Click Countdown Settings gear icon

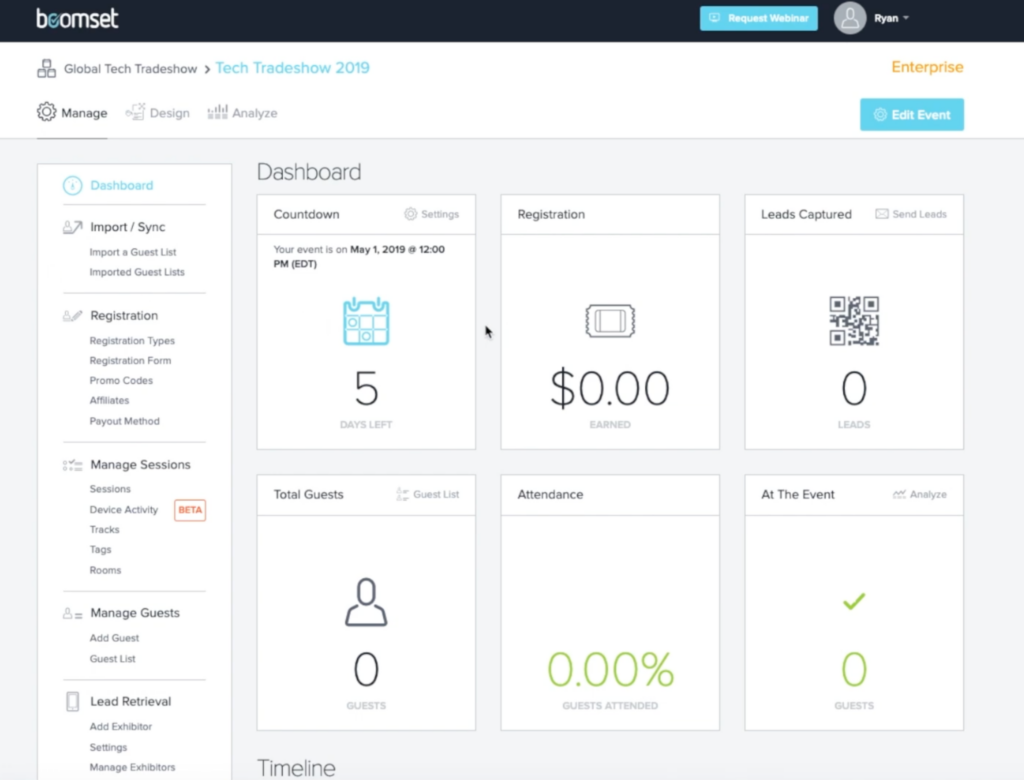[x=410, y=214]
